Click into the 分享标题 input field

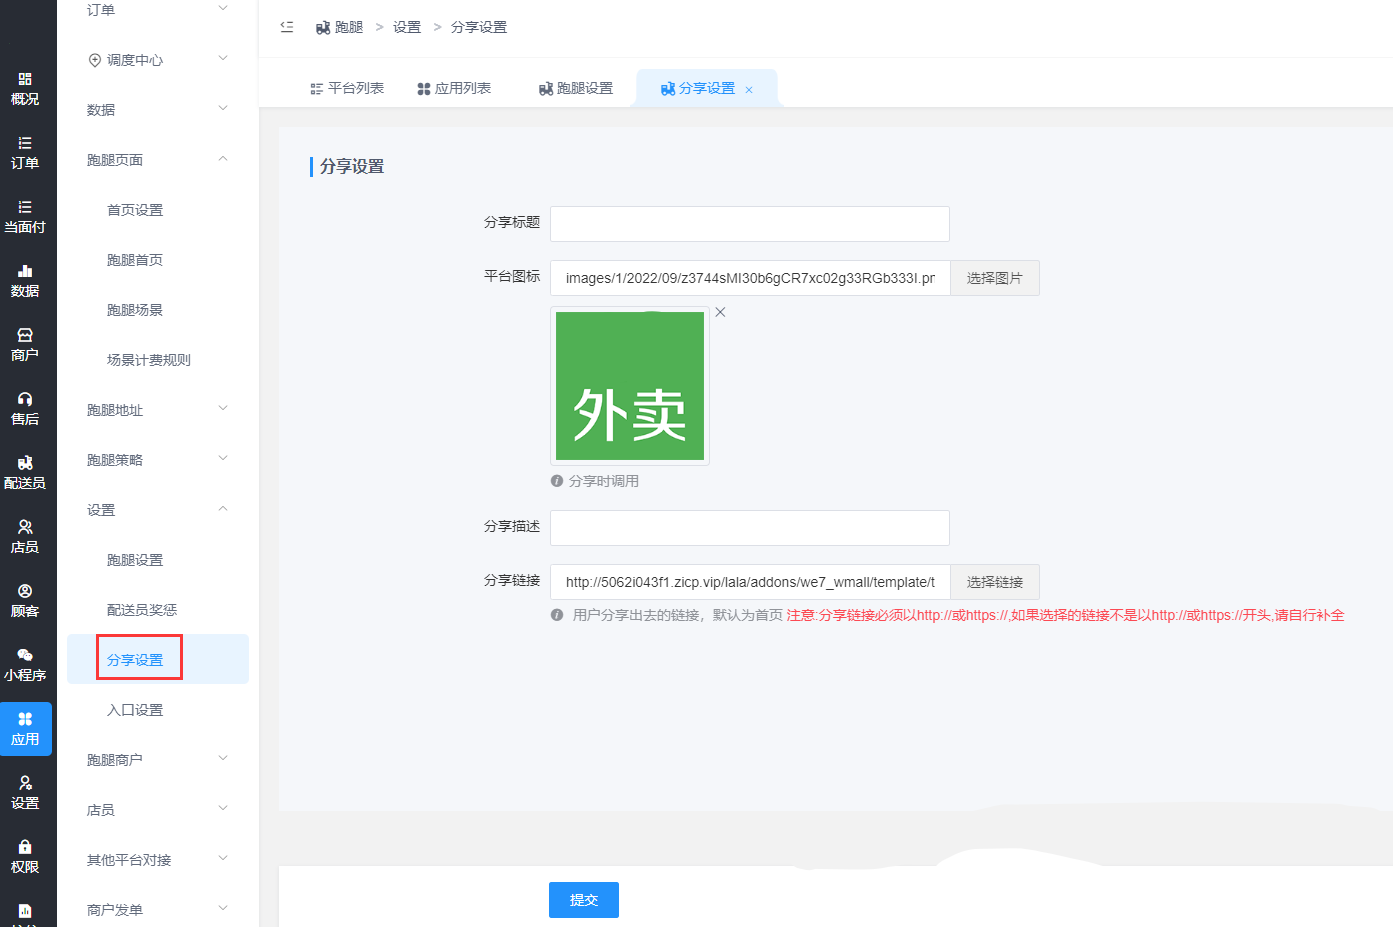pos(750,224)
